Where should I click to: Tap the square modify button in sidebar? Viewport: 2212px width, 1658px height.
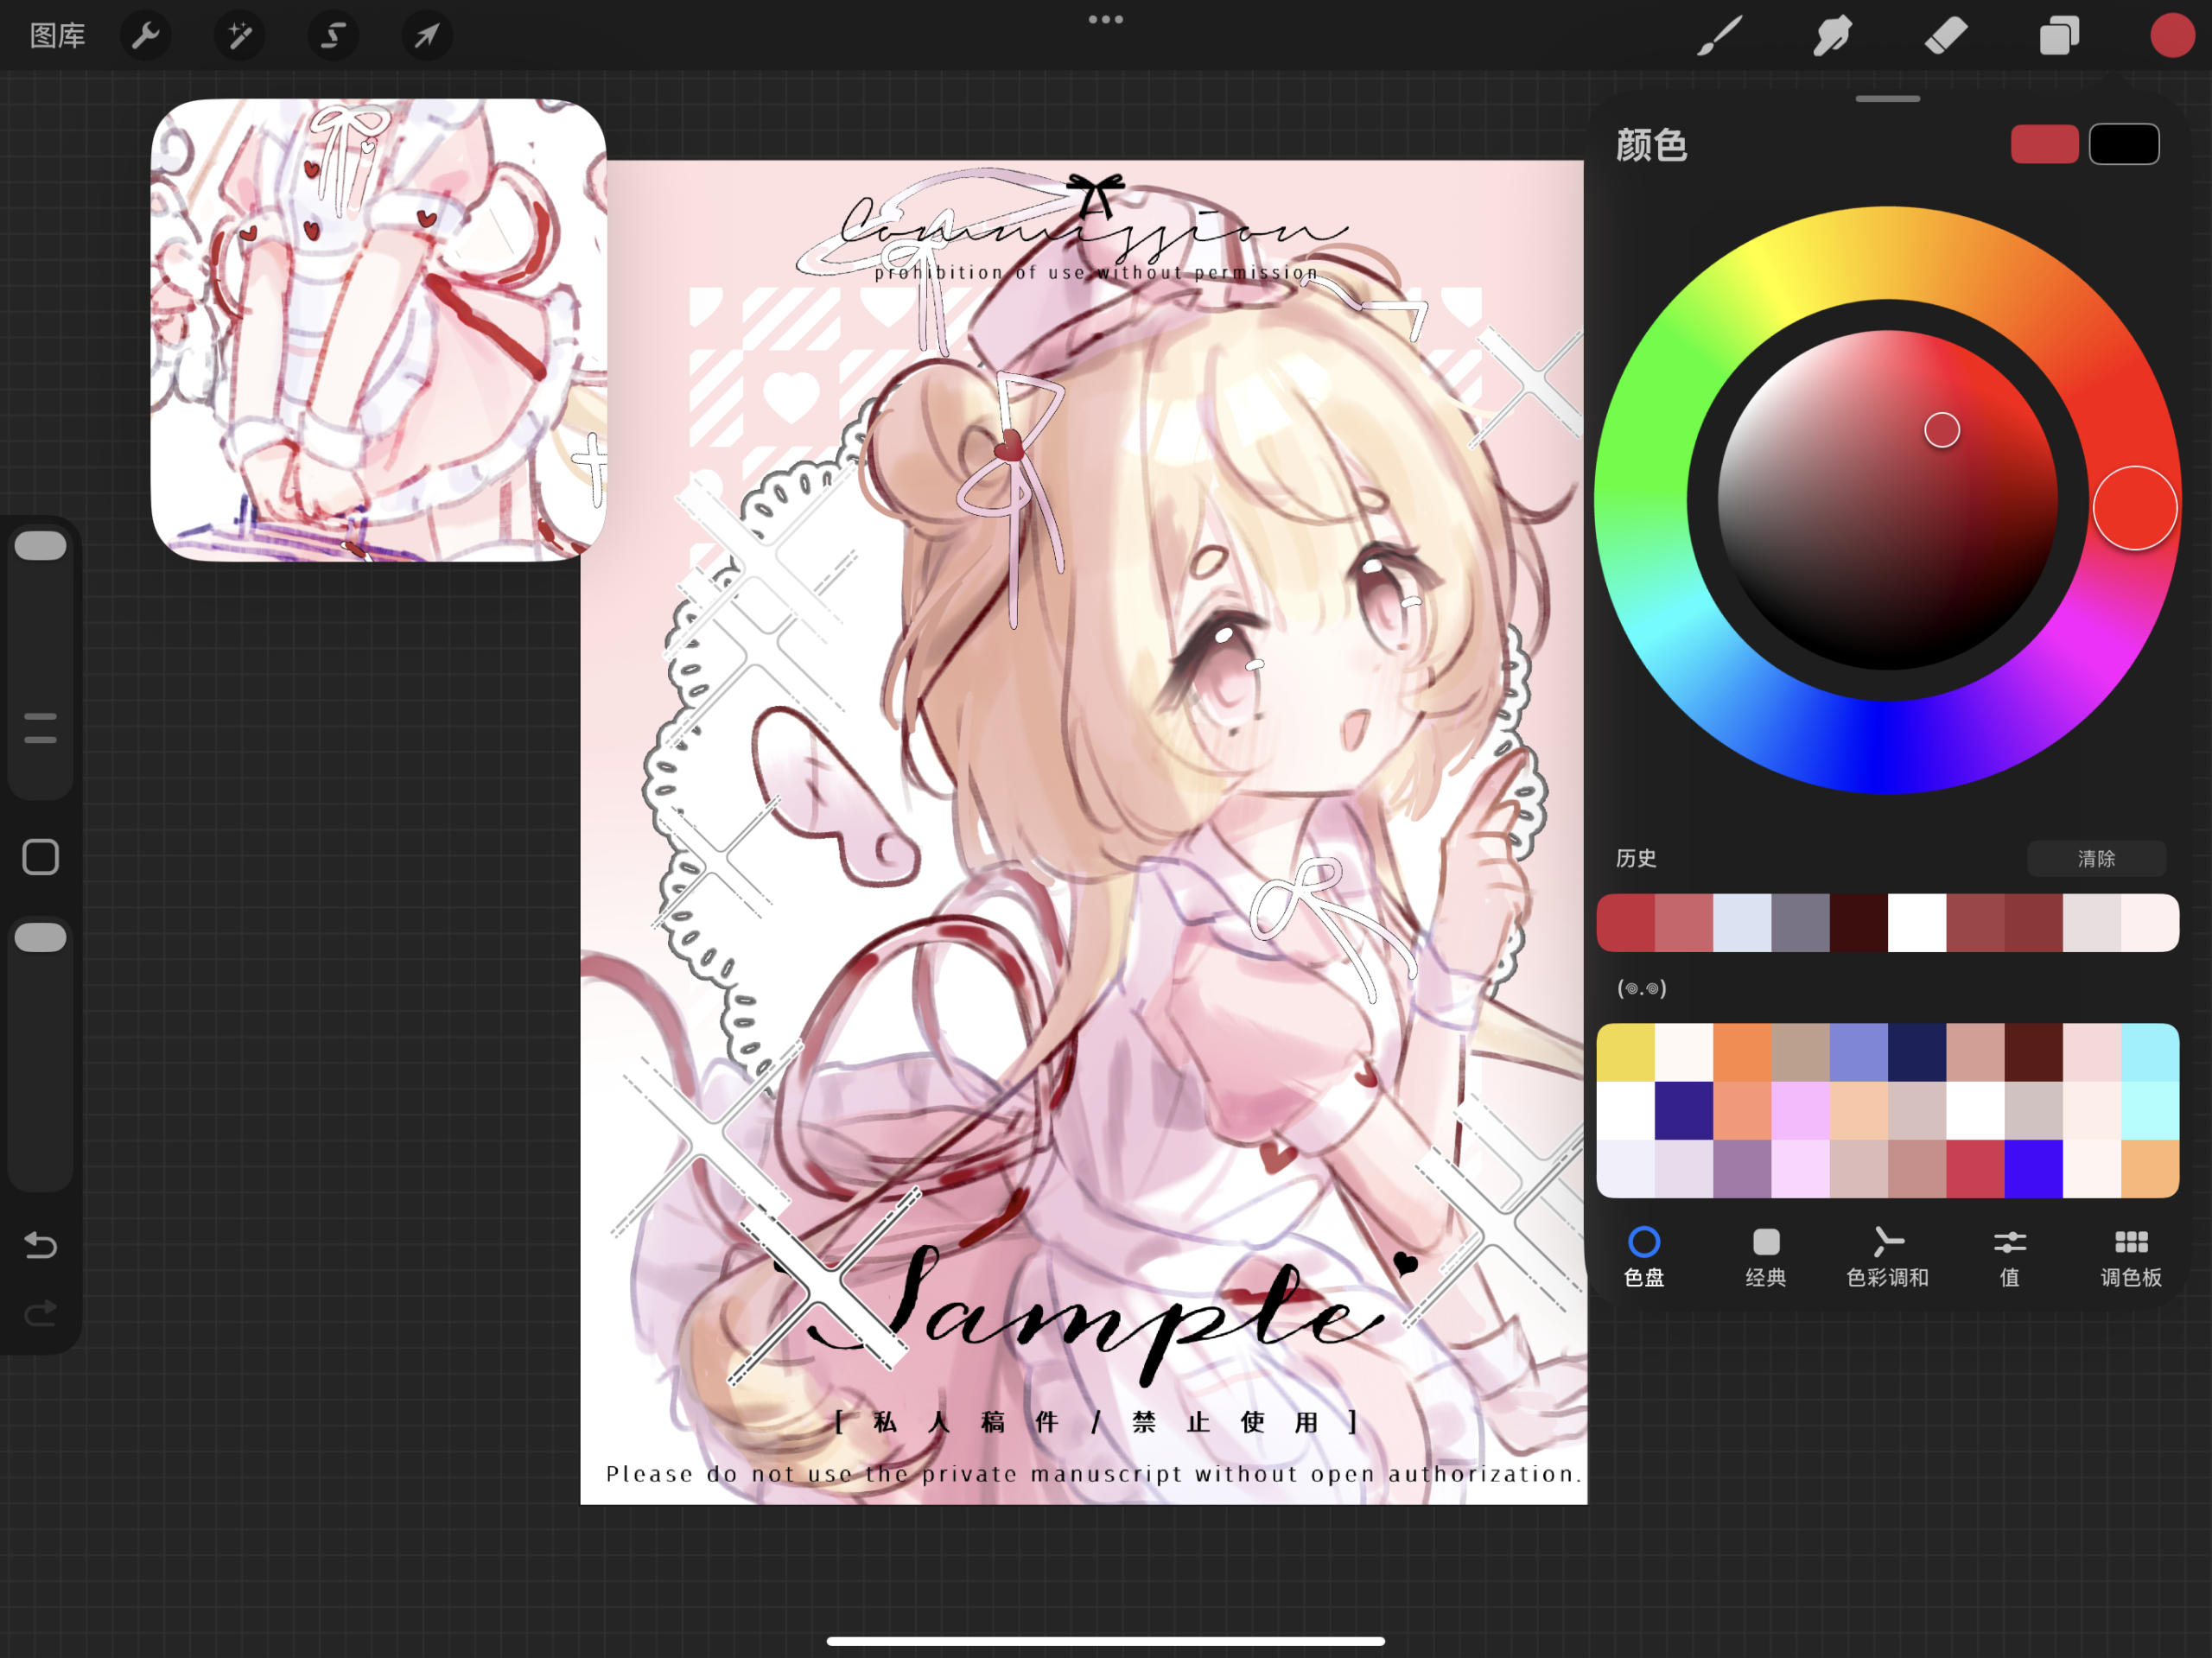click(x=40, y=857)
